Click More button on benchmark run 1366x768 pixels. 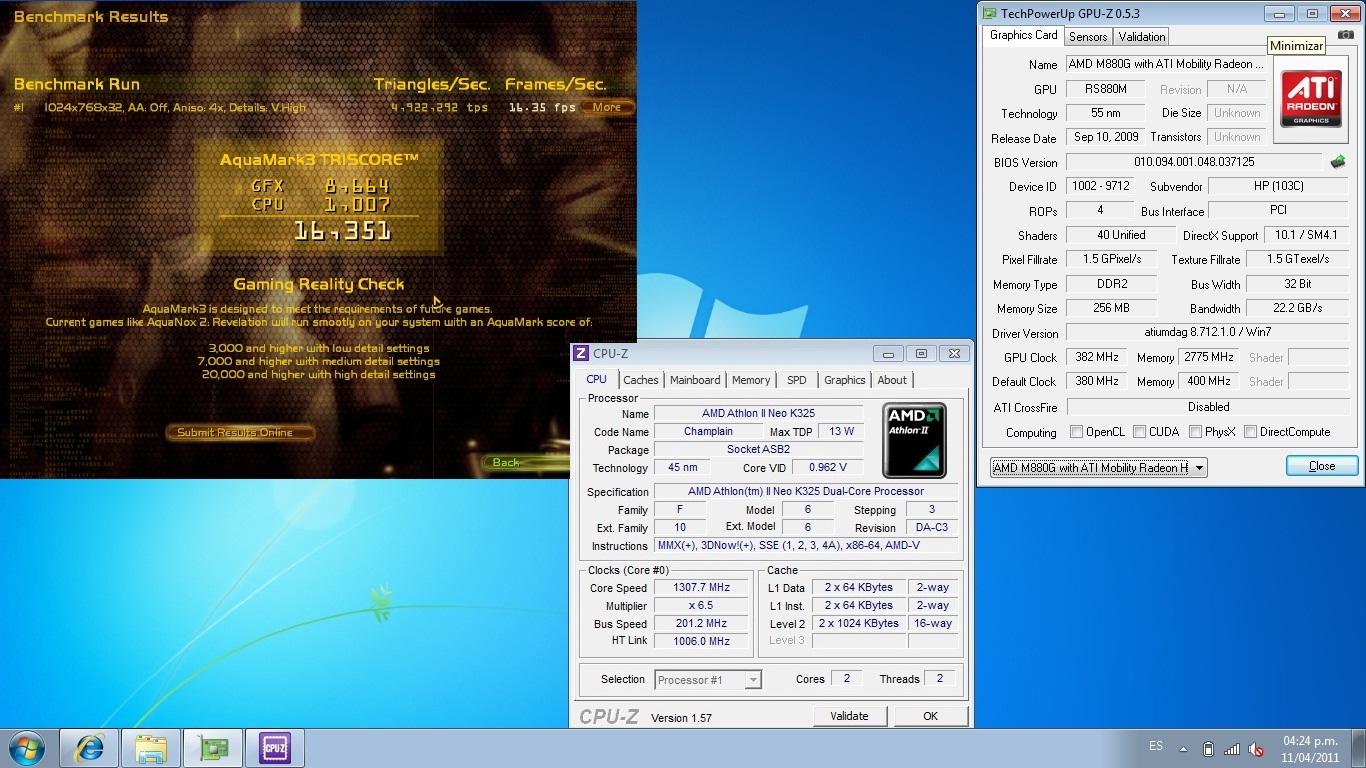coord(607,107)
